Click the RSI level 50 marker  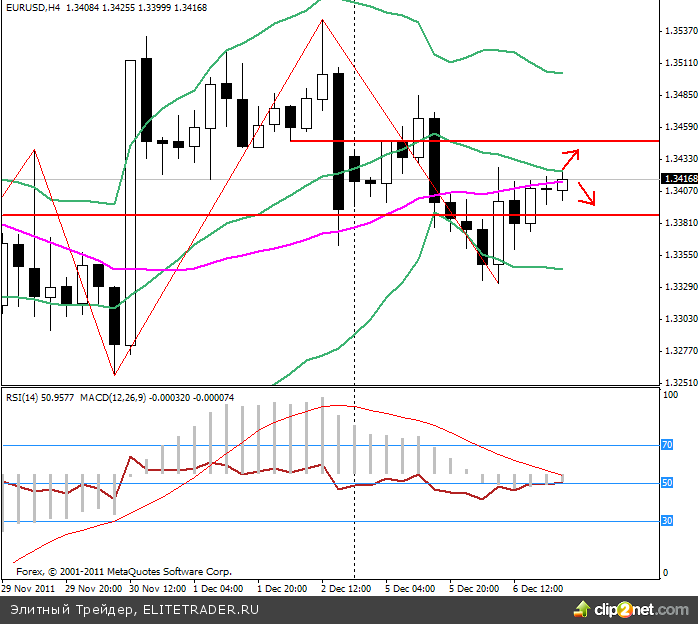click(x=667, y=483)
